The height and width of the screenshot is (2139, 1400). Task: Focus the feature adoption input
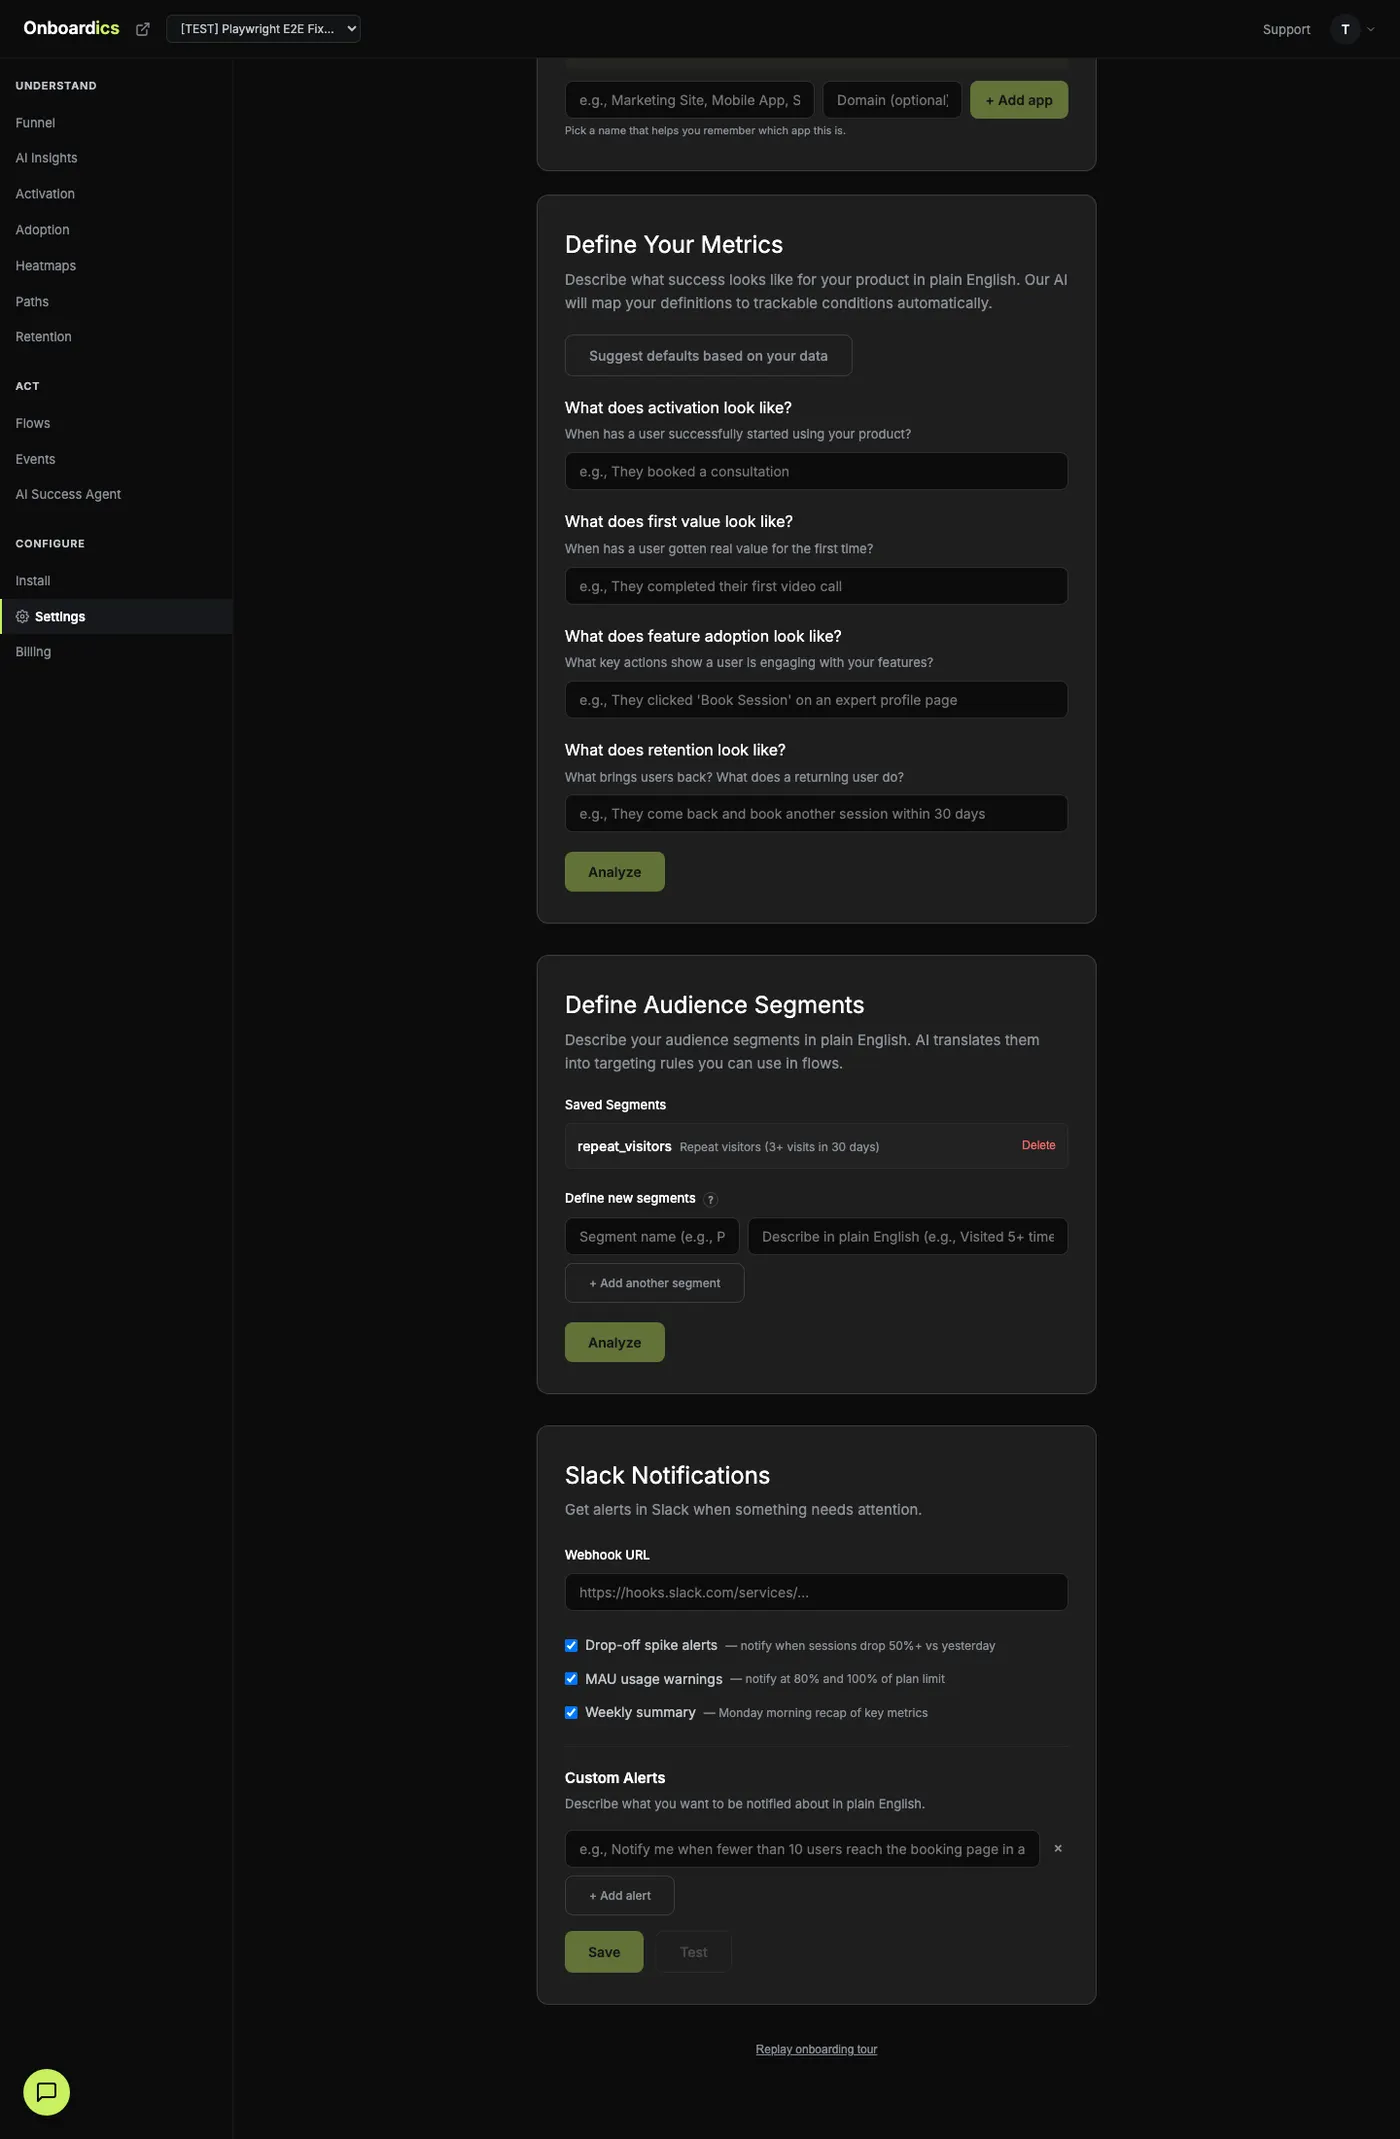coord(816,700)
